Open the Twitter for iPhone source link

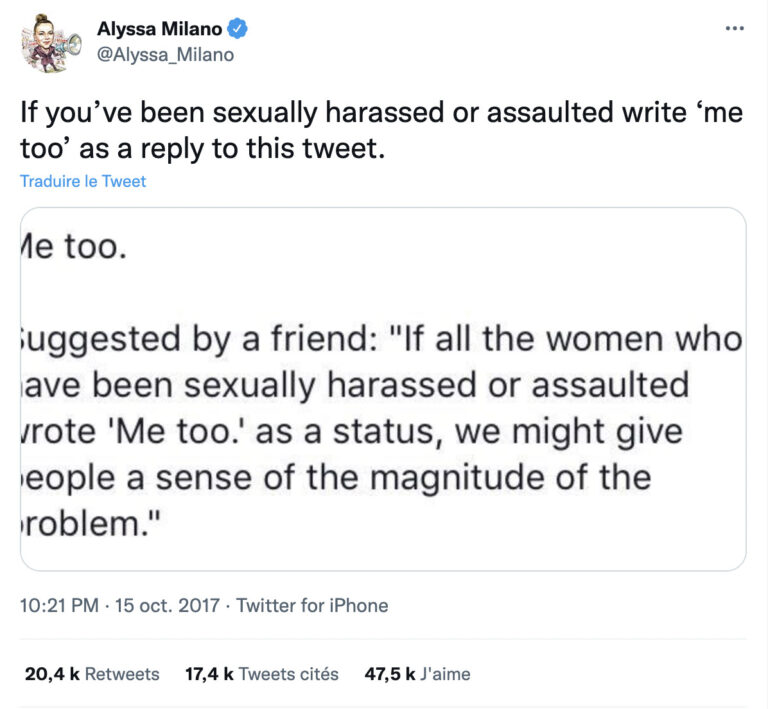pos(312,605)
